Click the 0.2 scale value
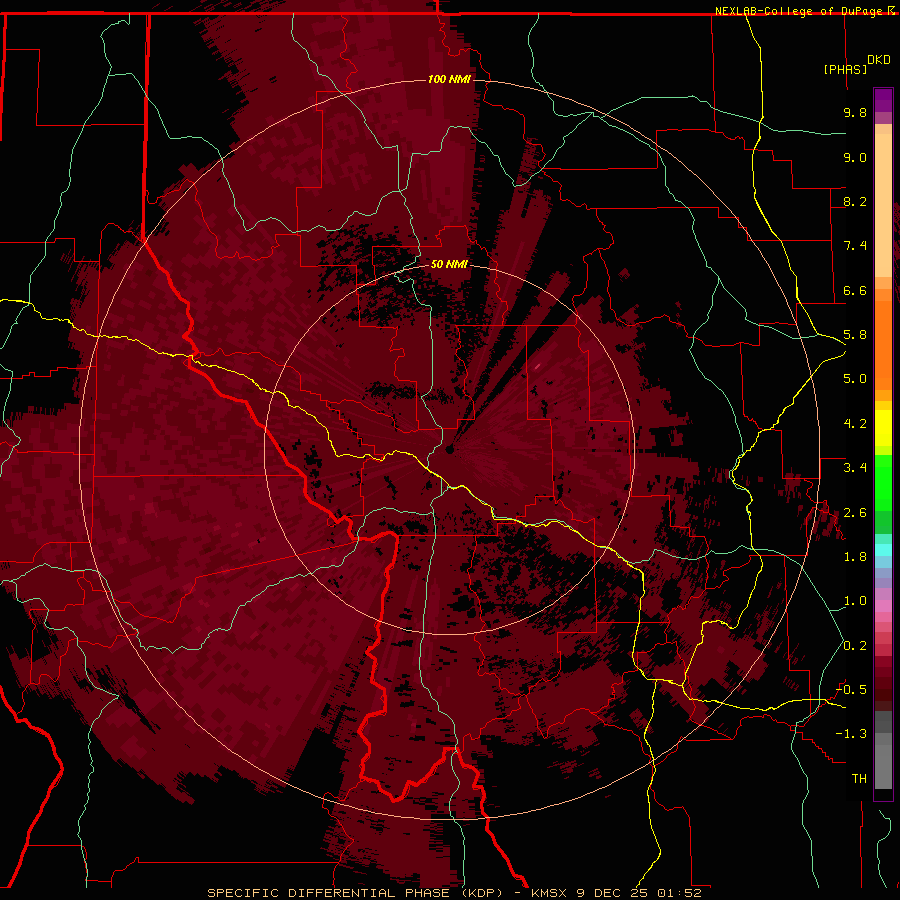 point(855,646)
